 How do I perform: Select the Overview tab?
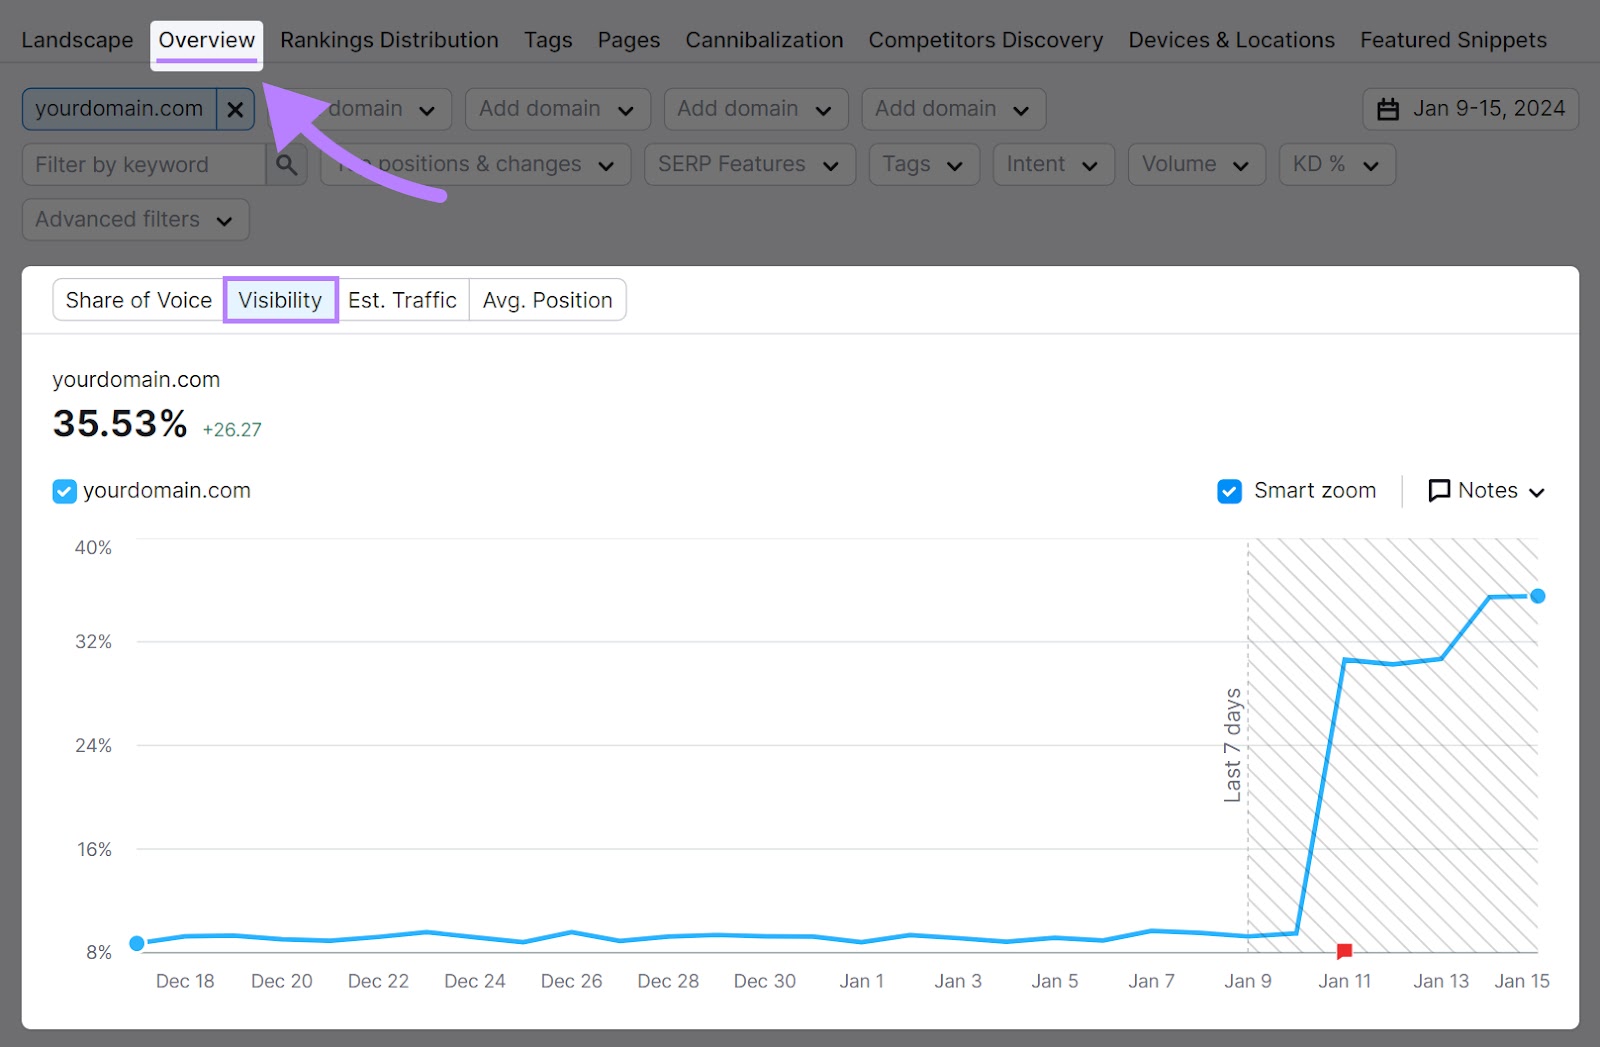207,40
